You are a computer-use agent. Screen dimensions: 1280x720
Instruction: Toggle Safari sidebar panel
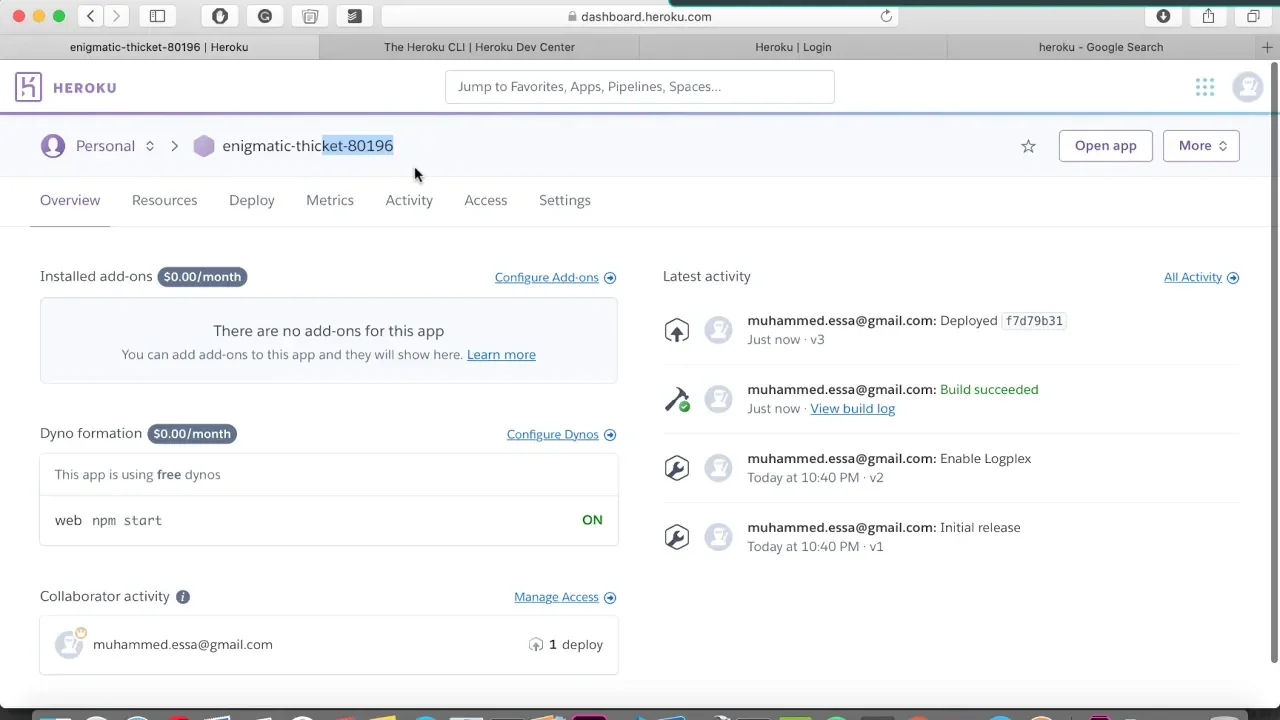click(157, 16)
